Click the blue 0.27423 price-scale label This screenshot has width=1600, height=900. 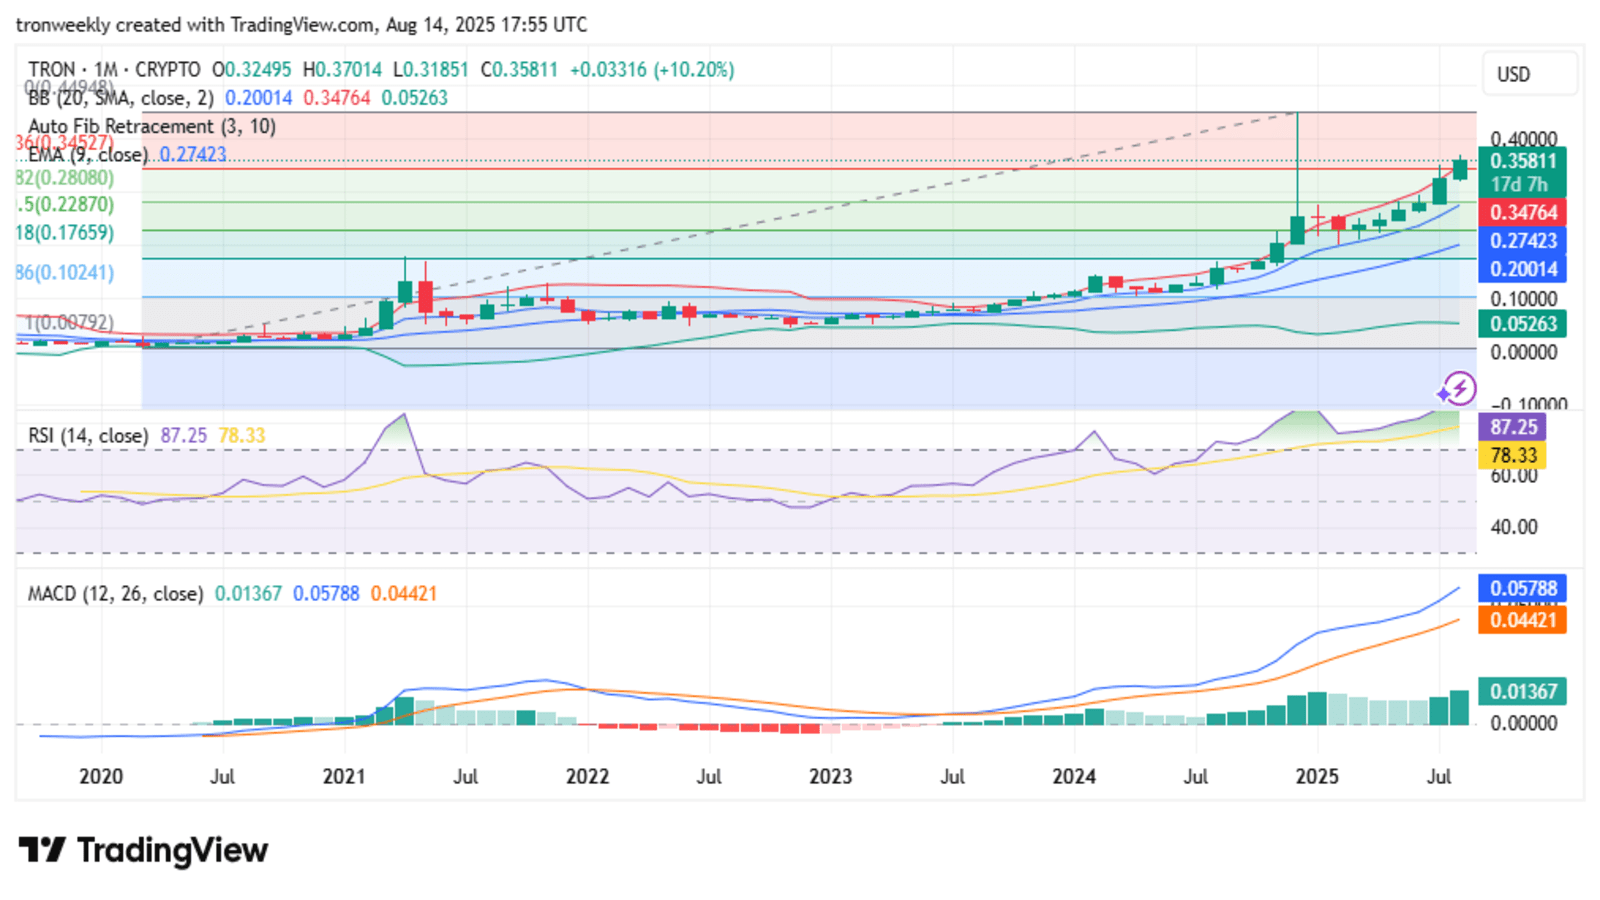[1523, 241]
